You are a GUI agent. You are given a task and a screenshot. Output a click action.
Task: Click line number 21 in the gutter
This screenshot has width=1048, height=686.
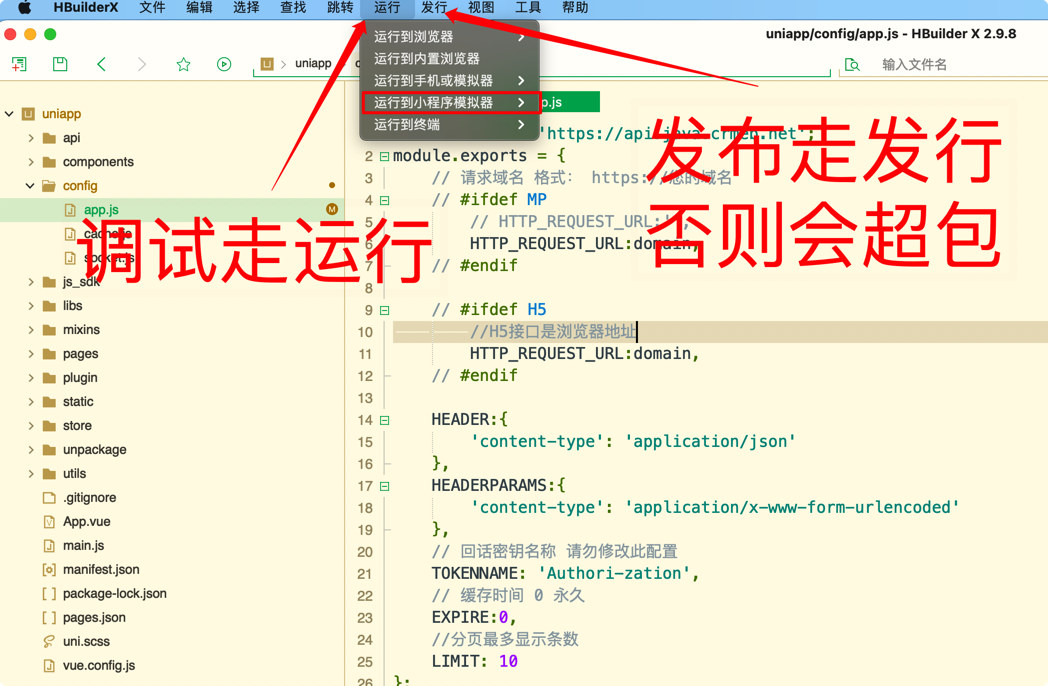coord(364,574)
